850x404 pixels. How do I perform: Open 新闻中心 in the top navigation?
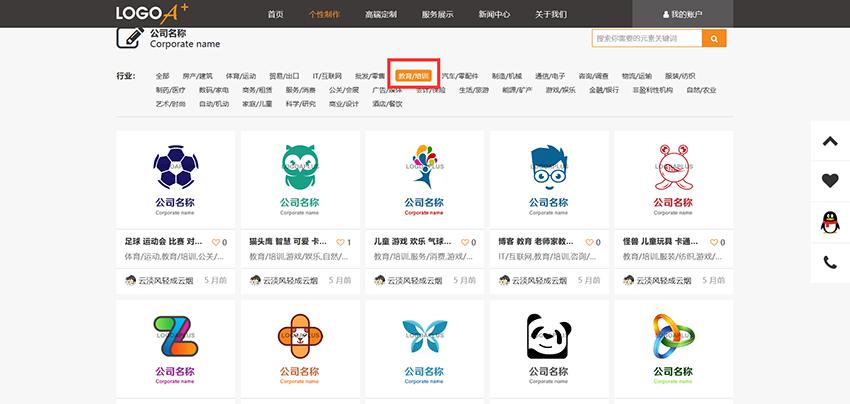pos(494,15)
